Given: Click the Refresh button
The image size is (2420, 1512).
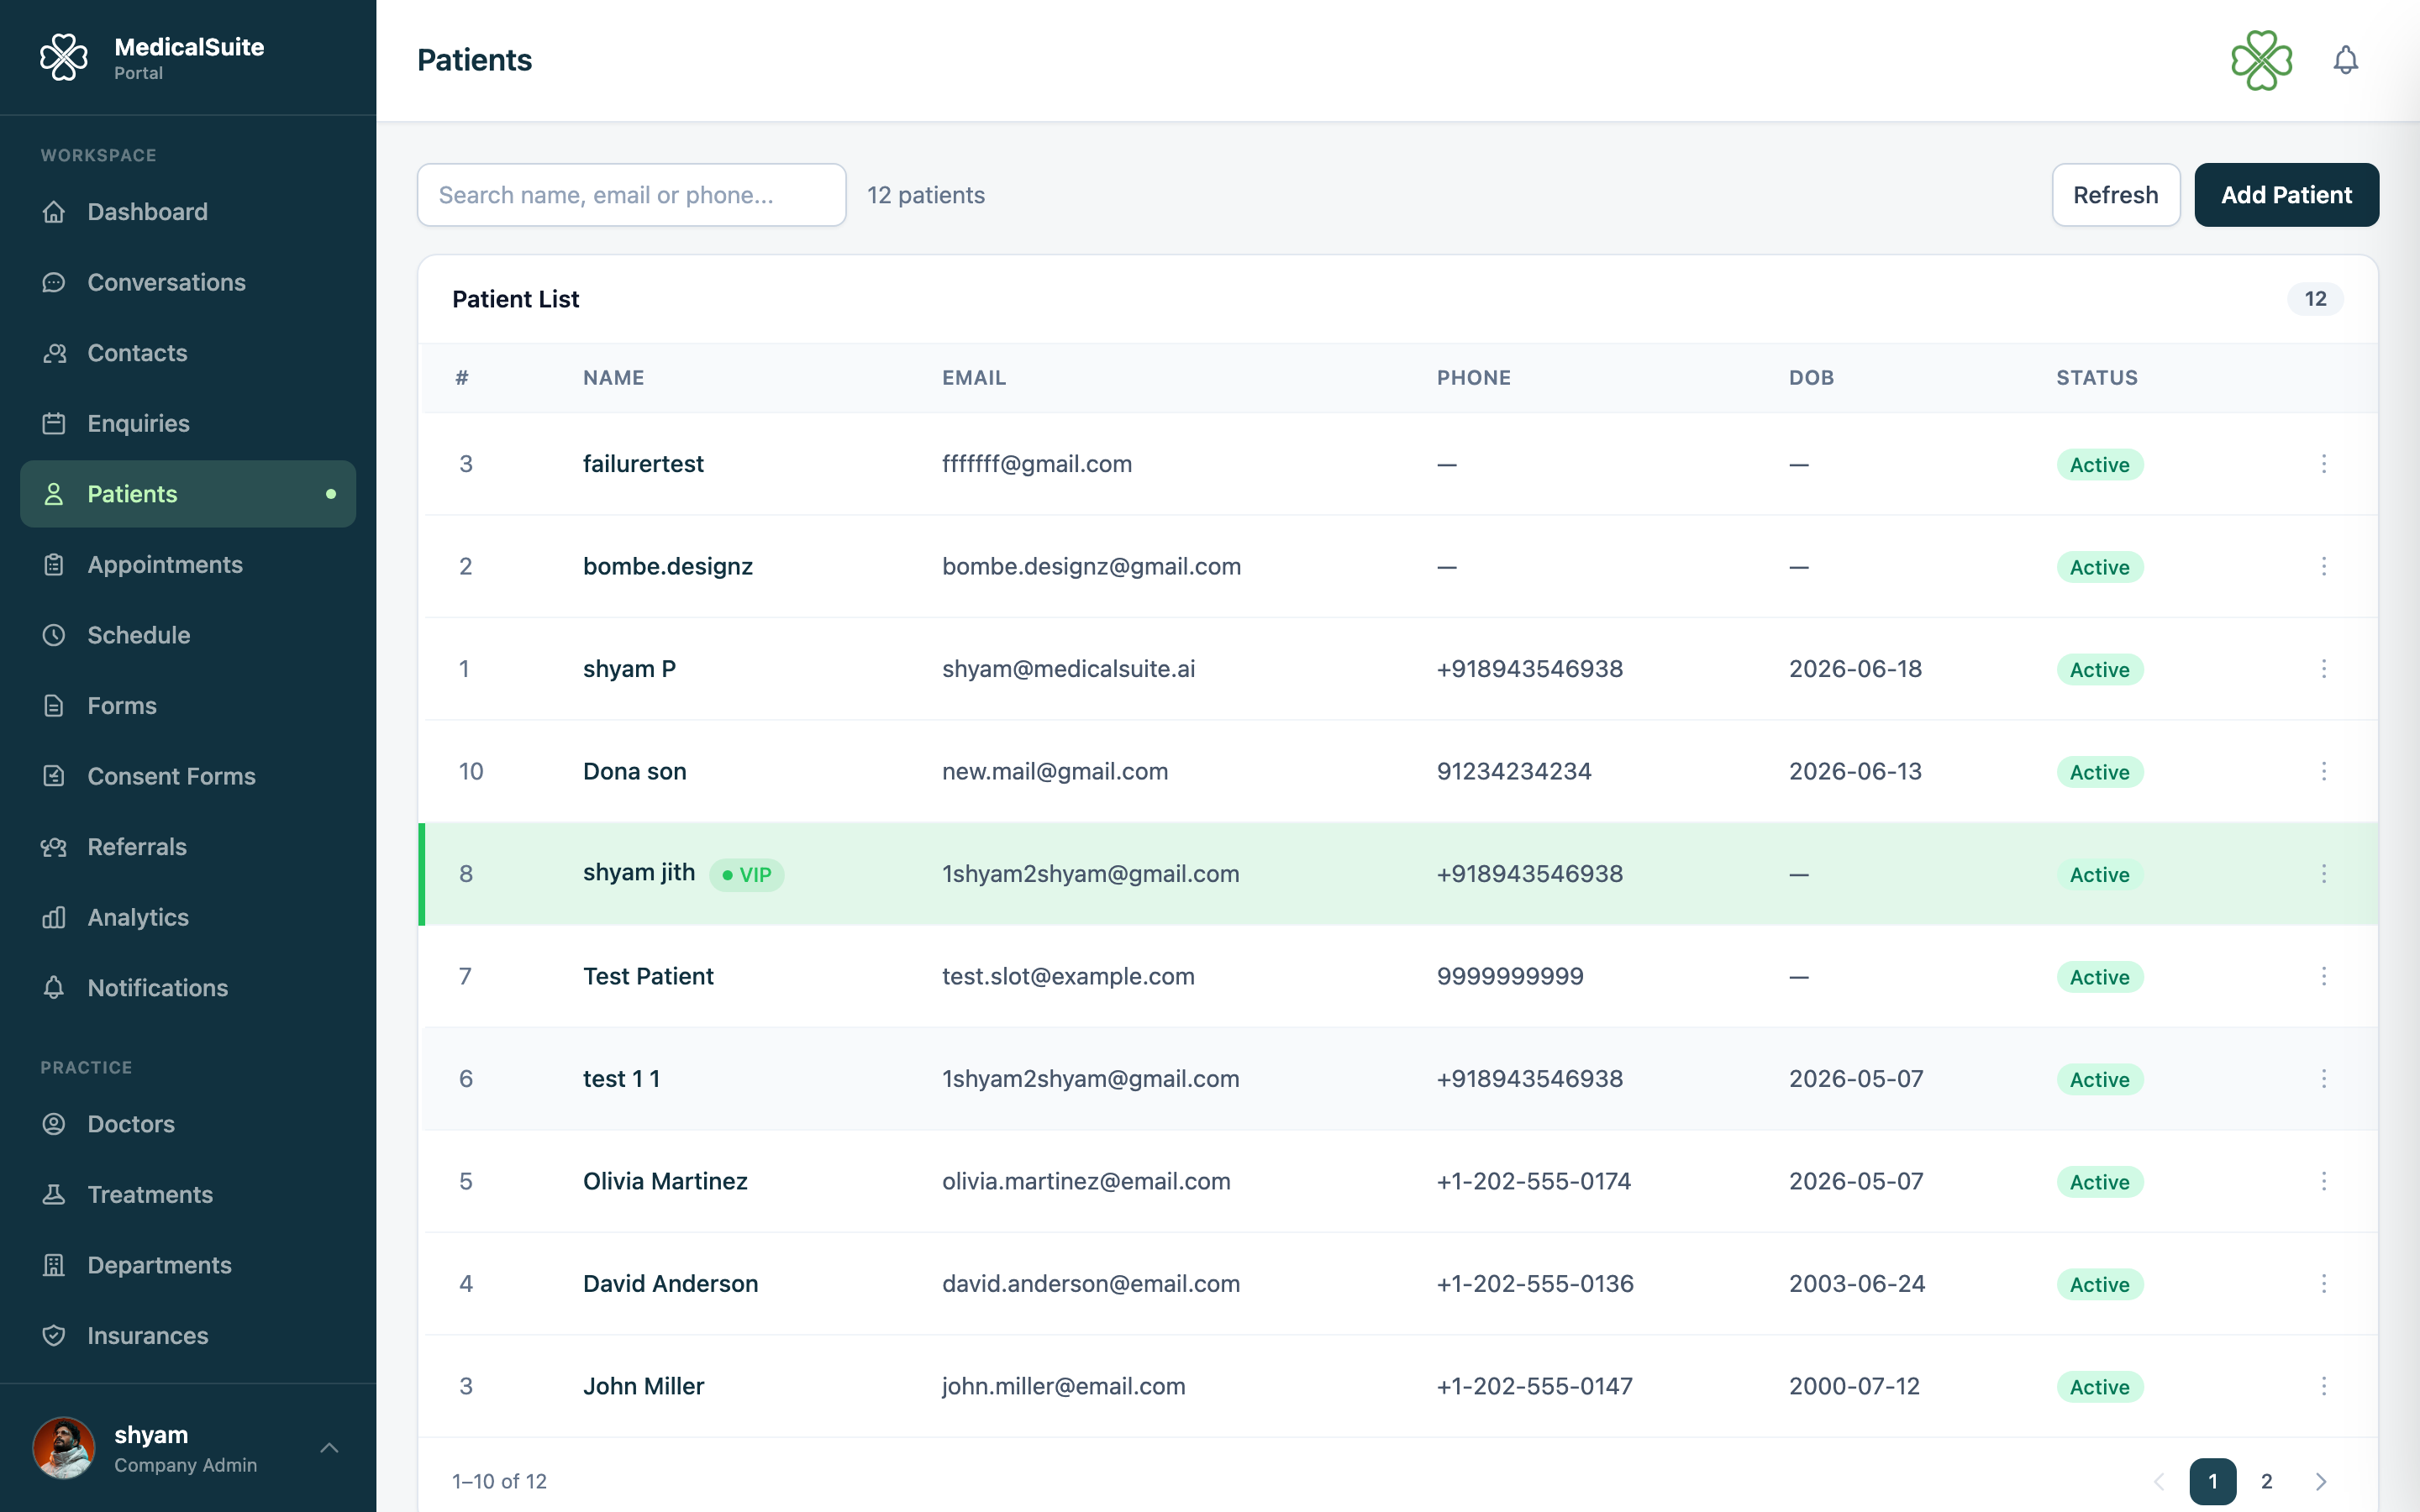Looking at the screenshot, I should click(x=2115, y=195).
